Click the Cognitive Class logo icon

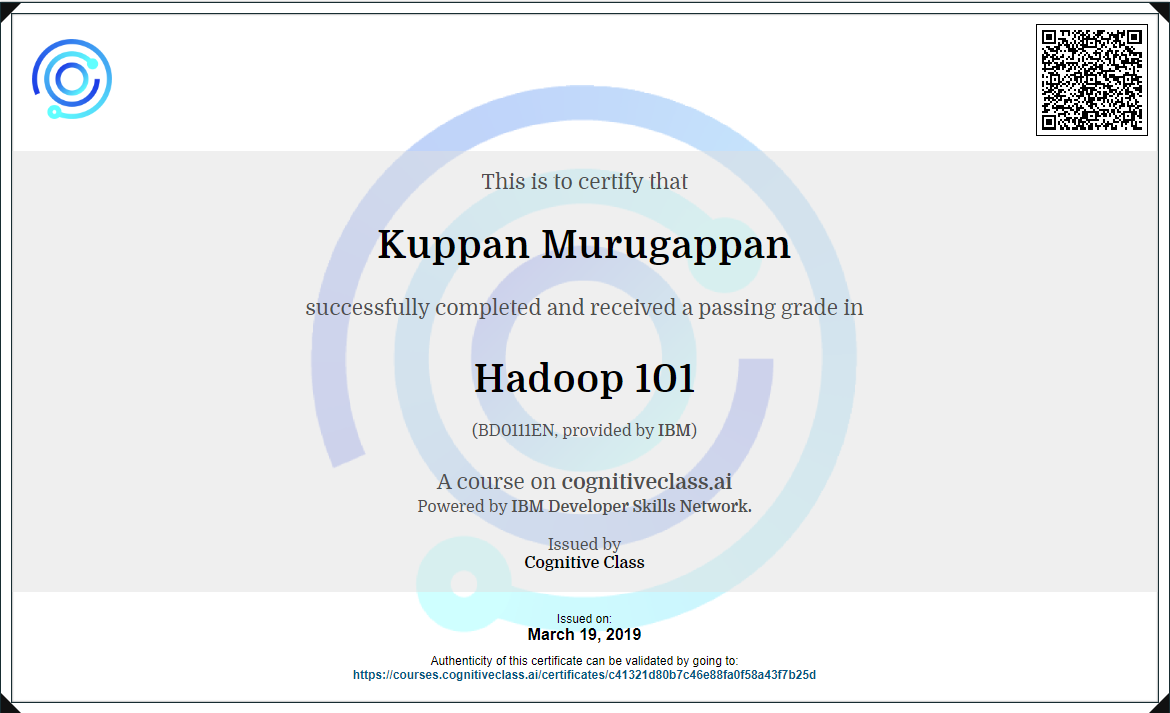[x=72, y=79]
